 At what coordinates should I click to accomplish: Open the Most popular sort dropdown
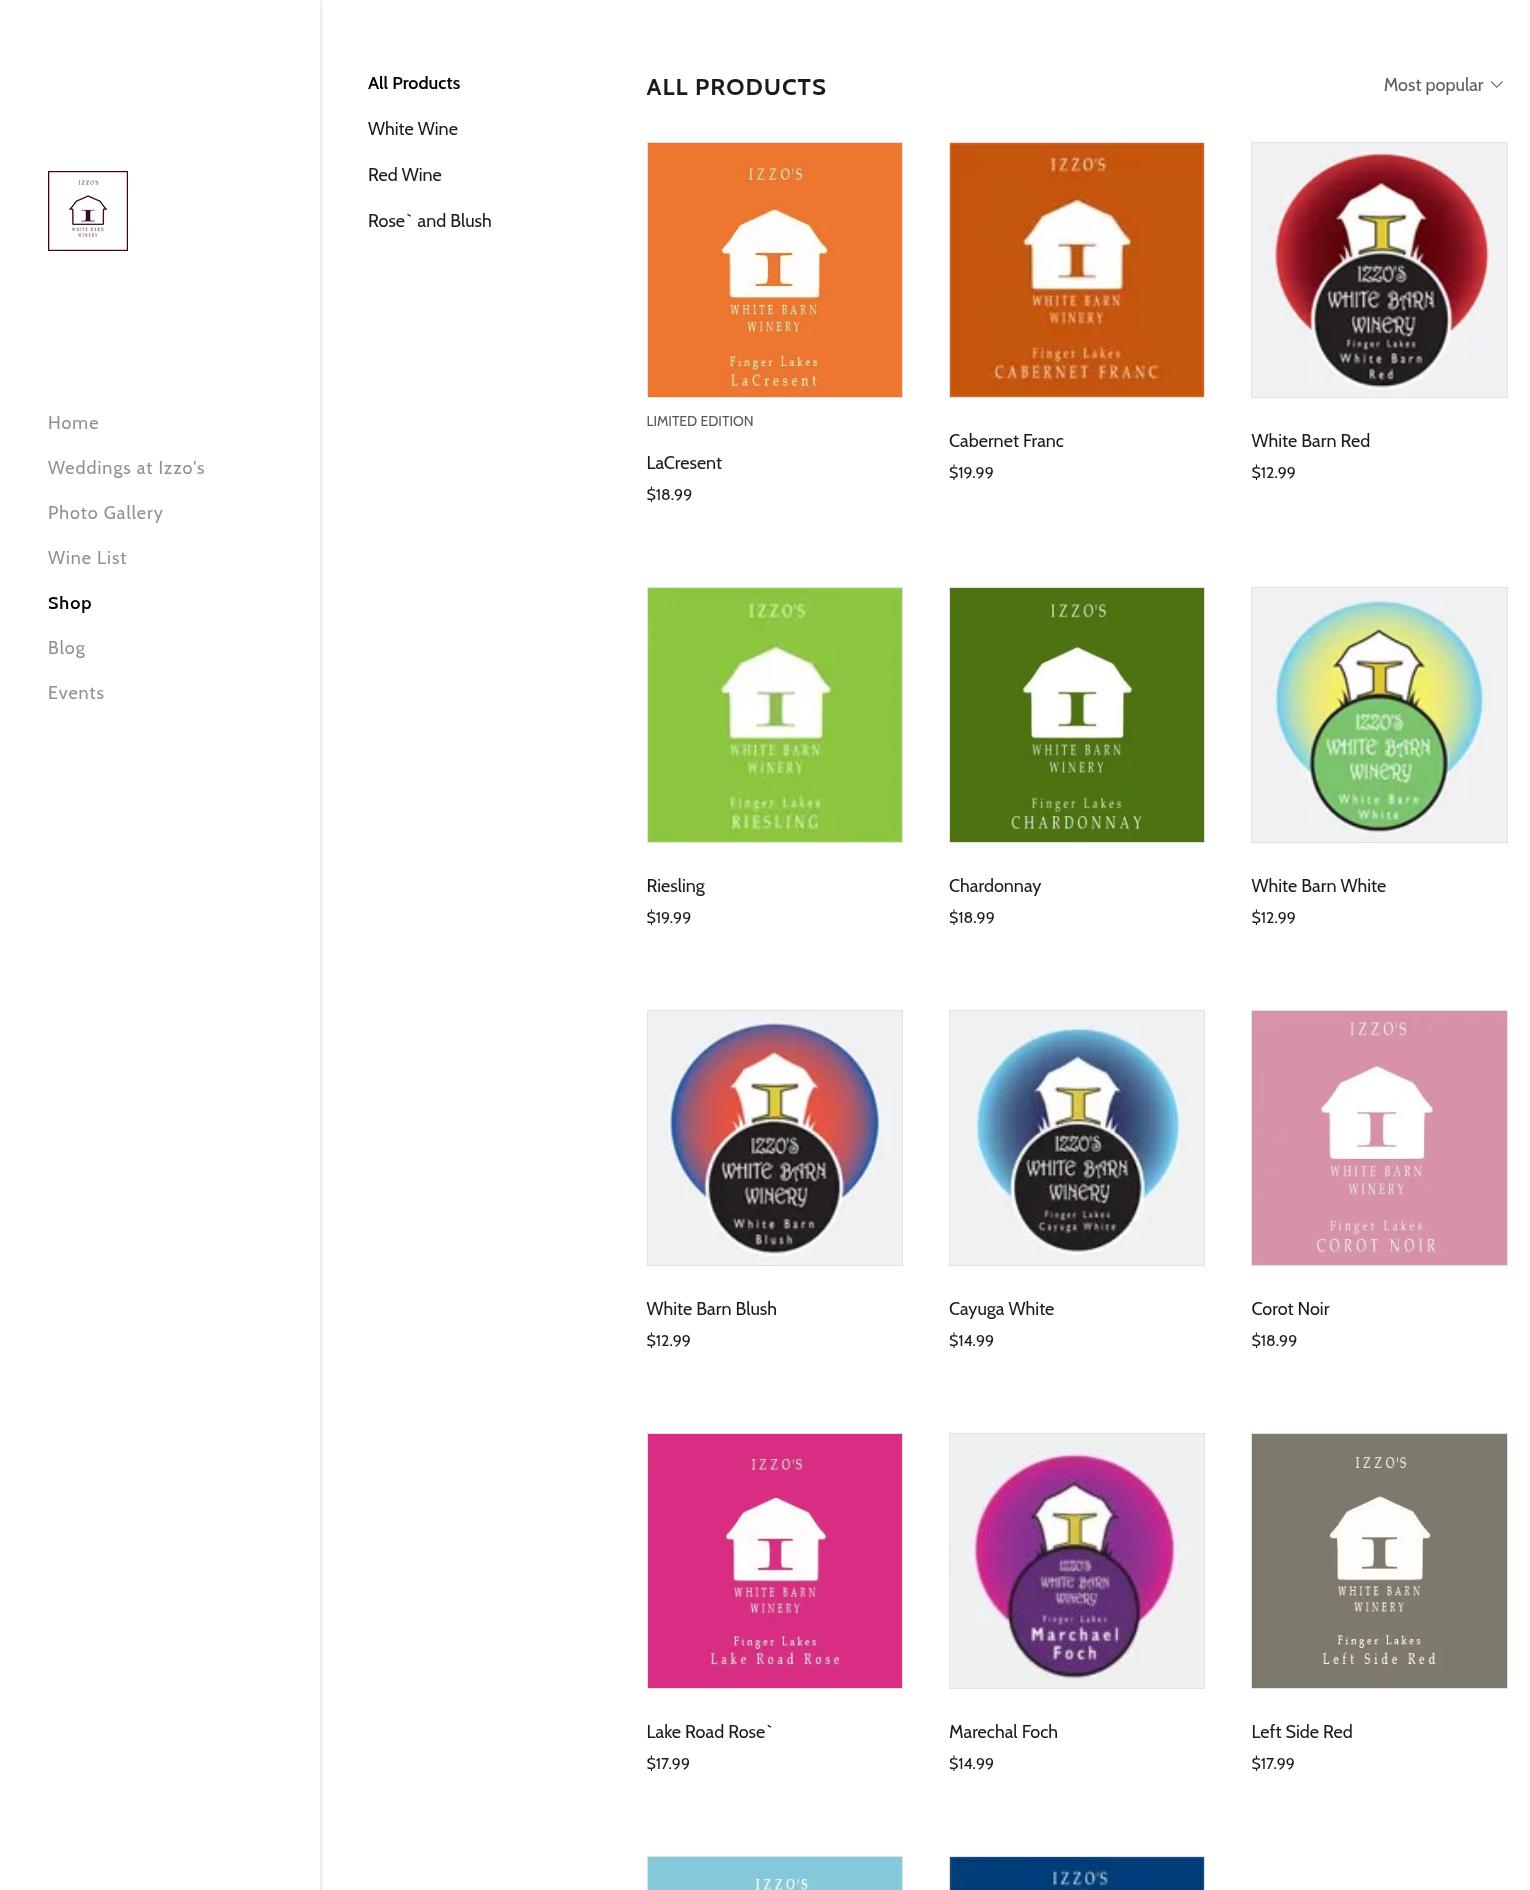tap(1443, 85)
